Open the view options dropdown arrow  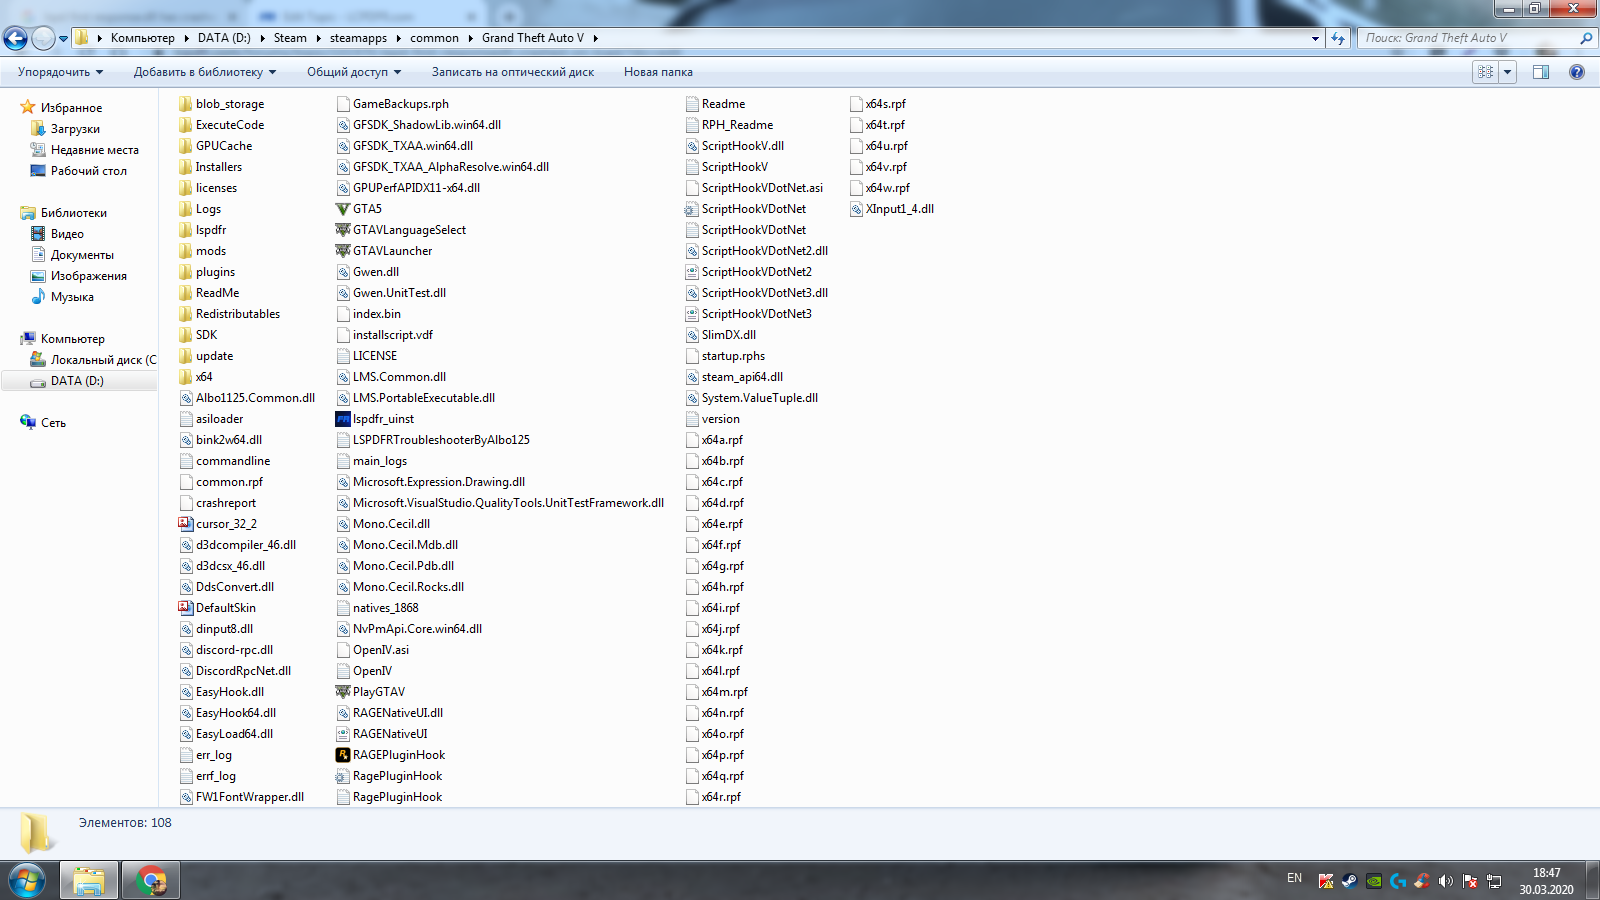tap(1508, 72)
